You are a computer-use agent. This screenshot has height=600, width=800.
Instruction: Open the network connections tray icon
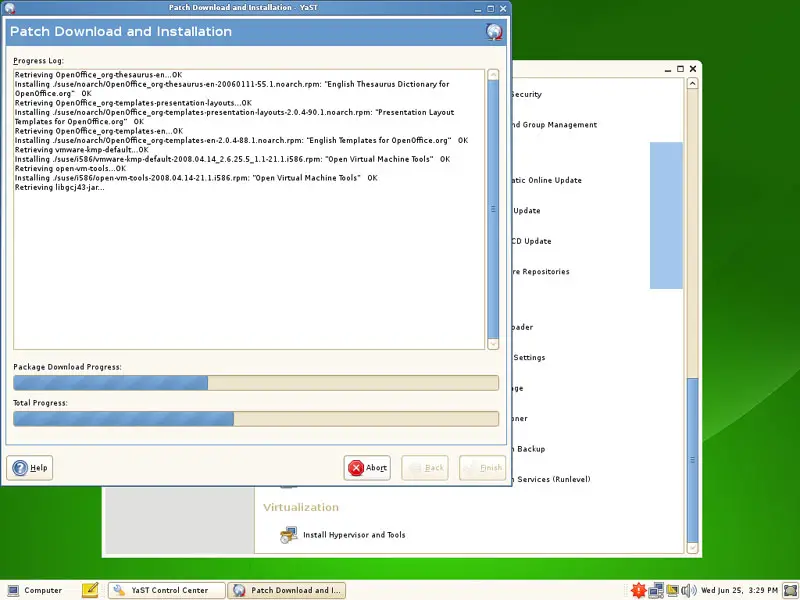[656, 590]
